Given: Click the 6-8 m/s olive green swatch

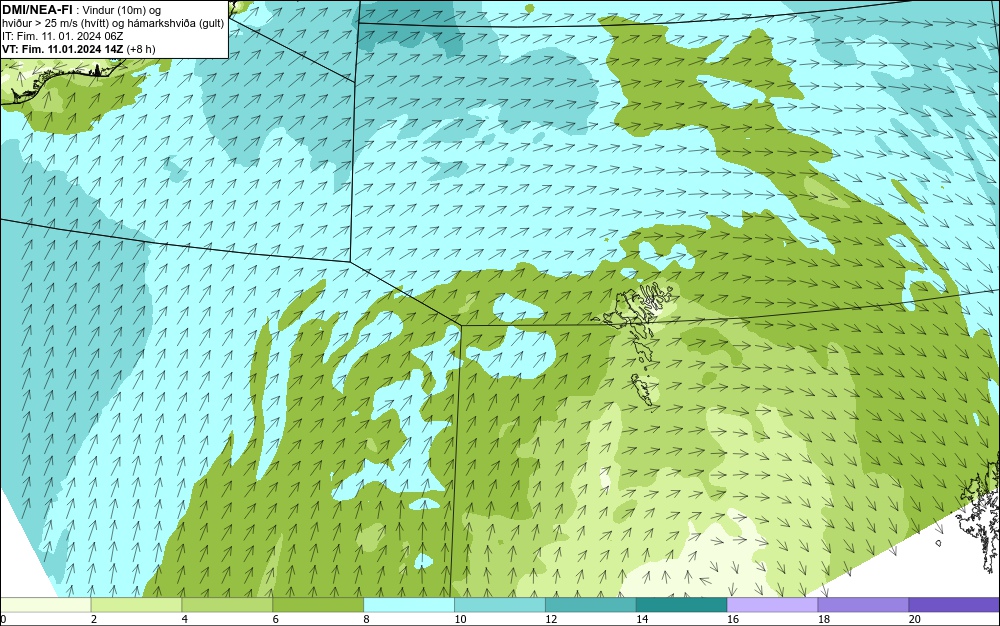Looking at the screenshot, I should point(318,604).
